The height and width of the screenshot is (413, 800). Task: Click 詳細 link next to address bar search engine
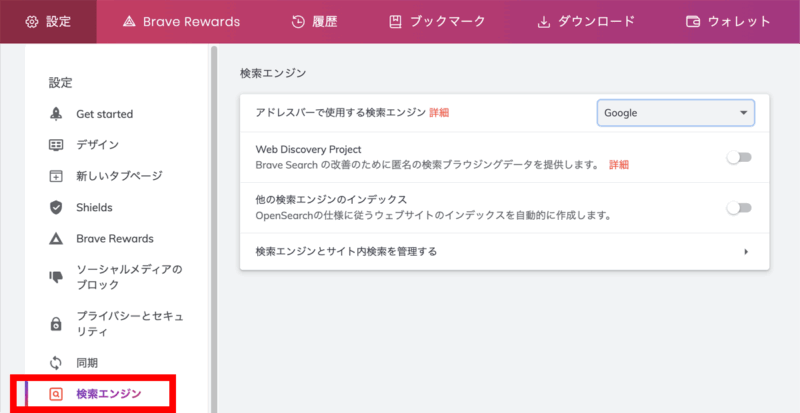click(439, 114)
